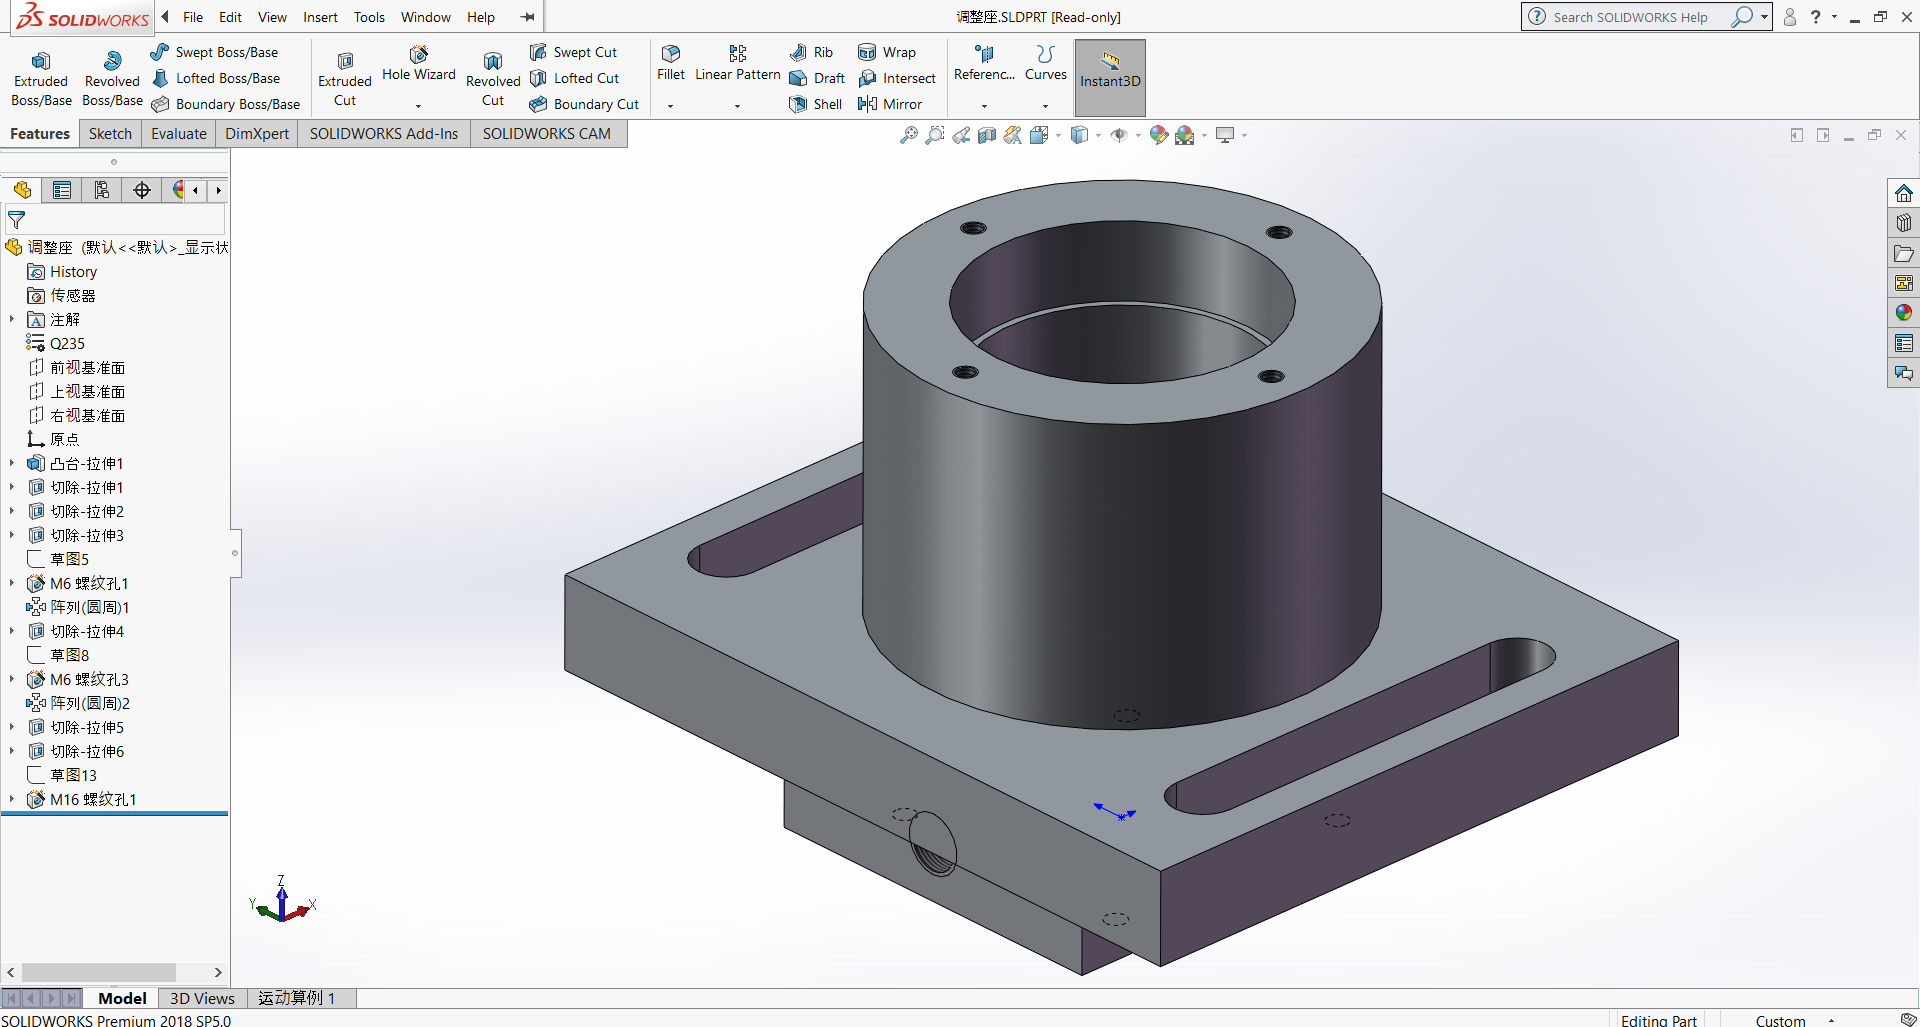Expand the 凸台-拉伸1 feature node
The width and height of the screenshot is (1920, 1027).
click(12, 463)
